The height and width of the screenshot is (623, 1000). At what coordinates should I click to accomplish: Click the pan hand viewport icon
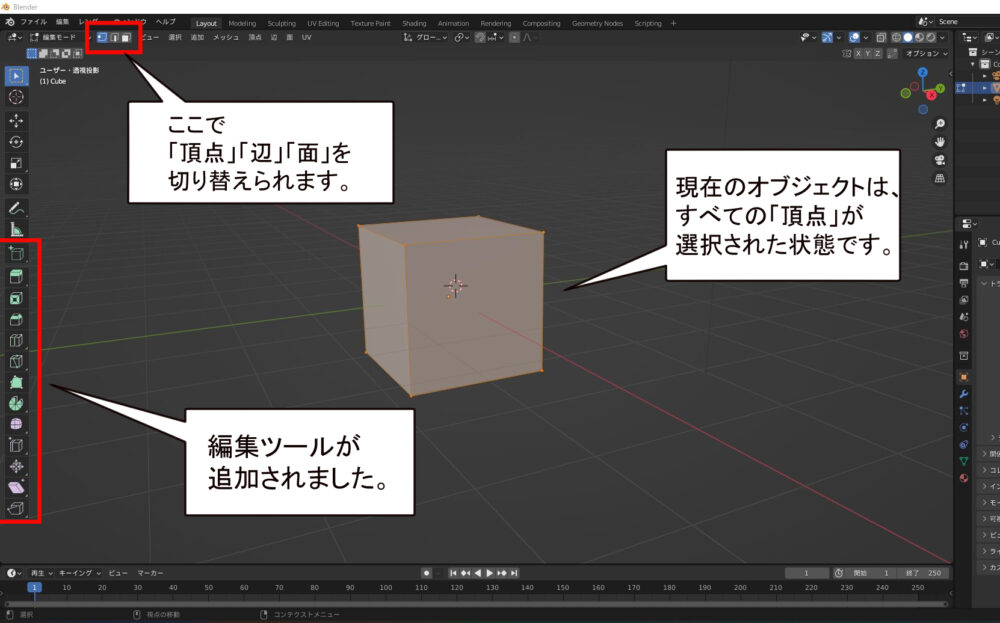[x=939, y=142]
